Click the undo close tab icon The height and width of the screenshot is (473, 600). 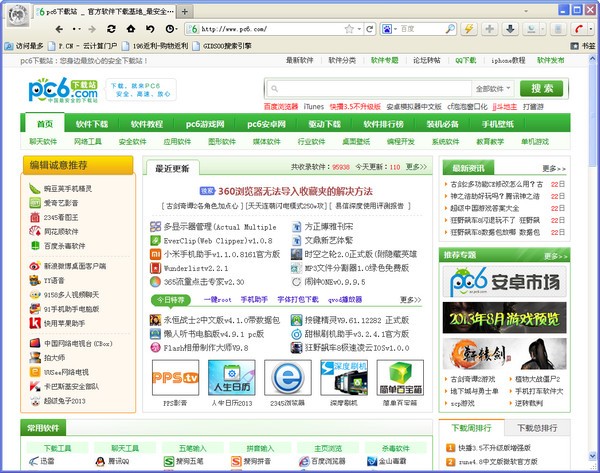[150, 29]
